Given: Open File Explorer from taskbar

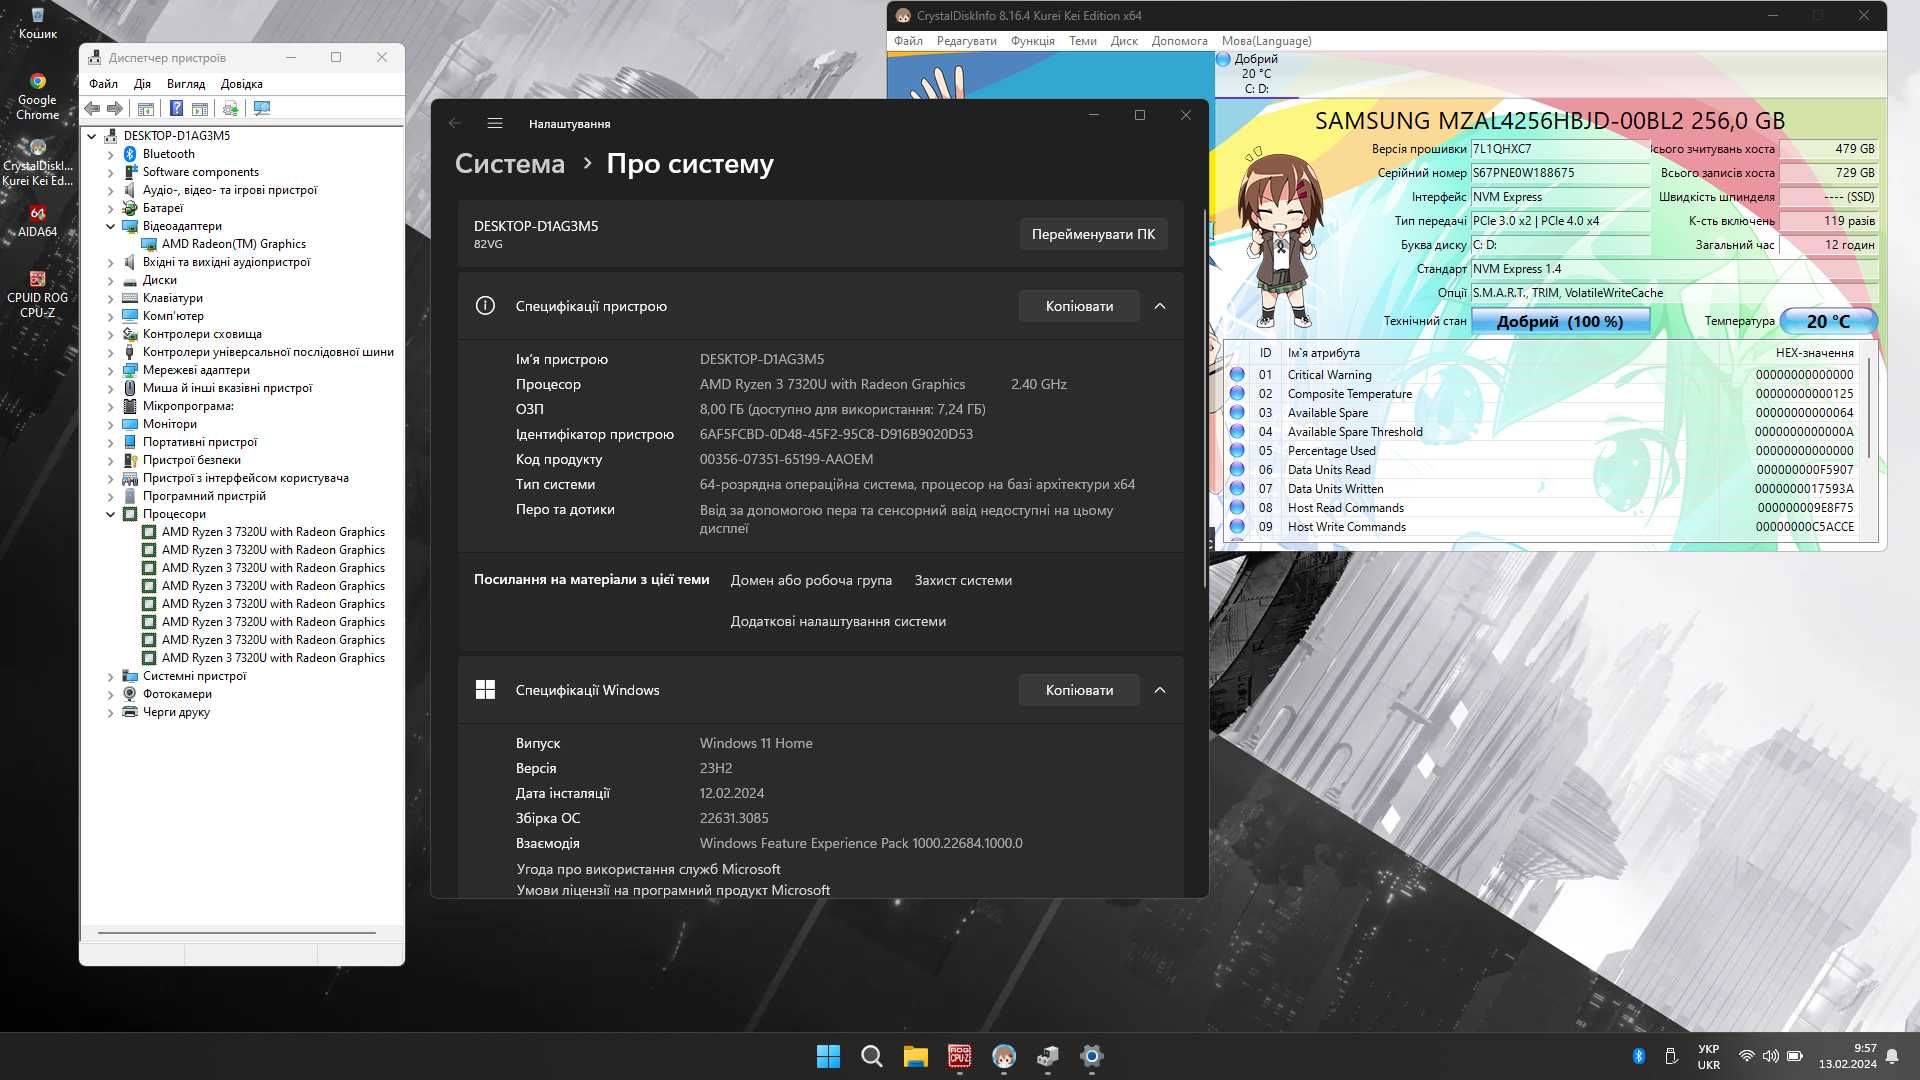Looking at the screenshot, I should (916, 1056).
